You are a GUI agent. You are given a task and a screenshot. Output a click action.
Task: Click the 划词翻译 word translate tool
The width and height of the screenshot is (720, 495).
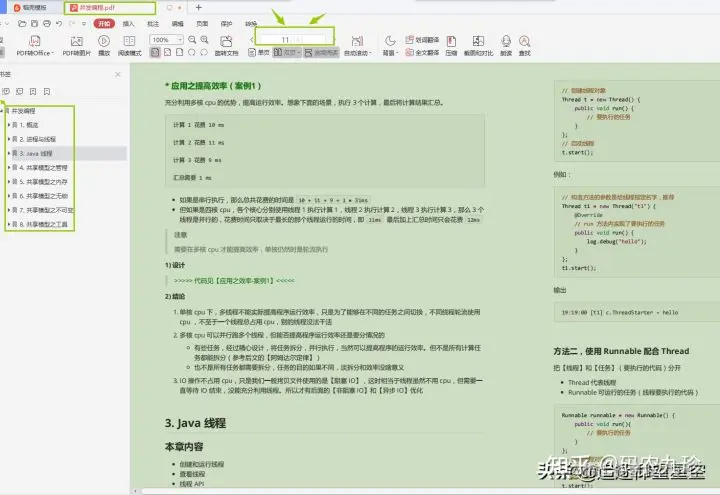[422, 40]
